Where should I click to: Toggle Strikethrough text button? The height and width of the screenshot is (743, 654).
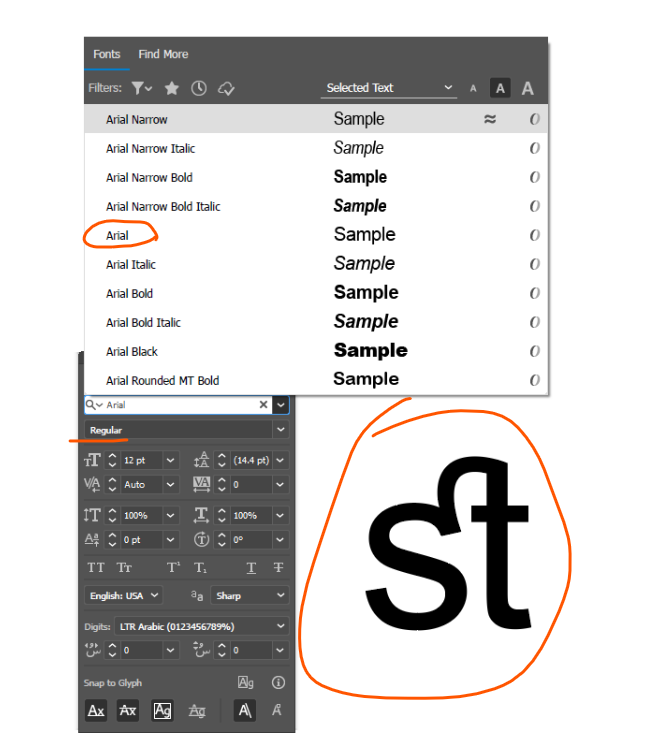coord(278,568)
